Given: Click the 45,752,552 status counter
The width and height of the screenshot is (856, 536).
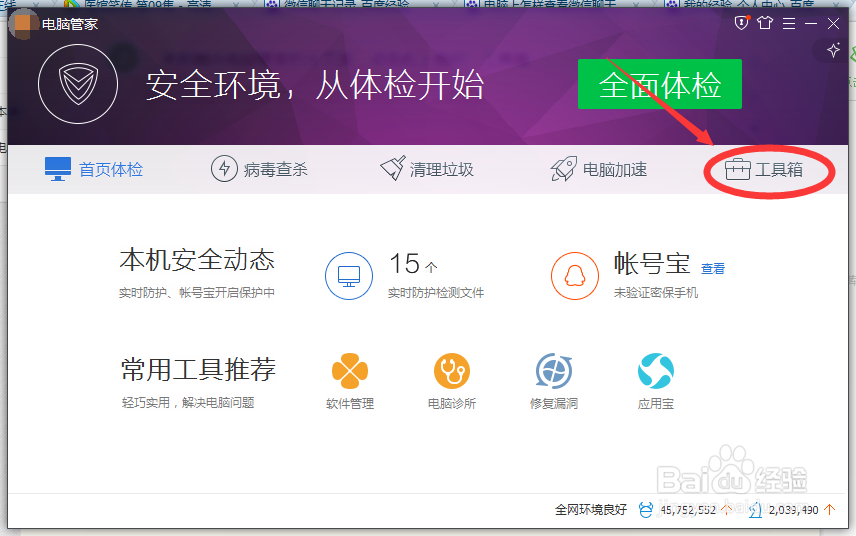Looking at the screenshot, I should point(688,510).
